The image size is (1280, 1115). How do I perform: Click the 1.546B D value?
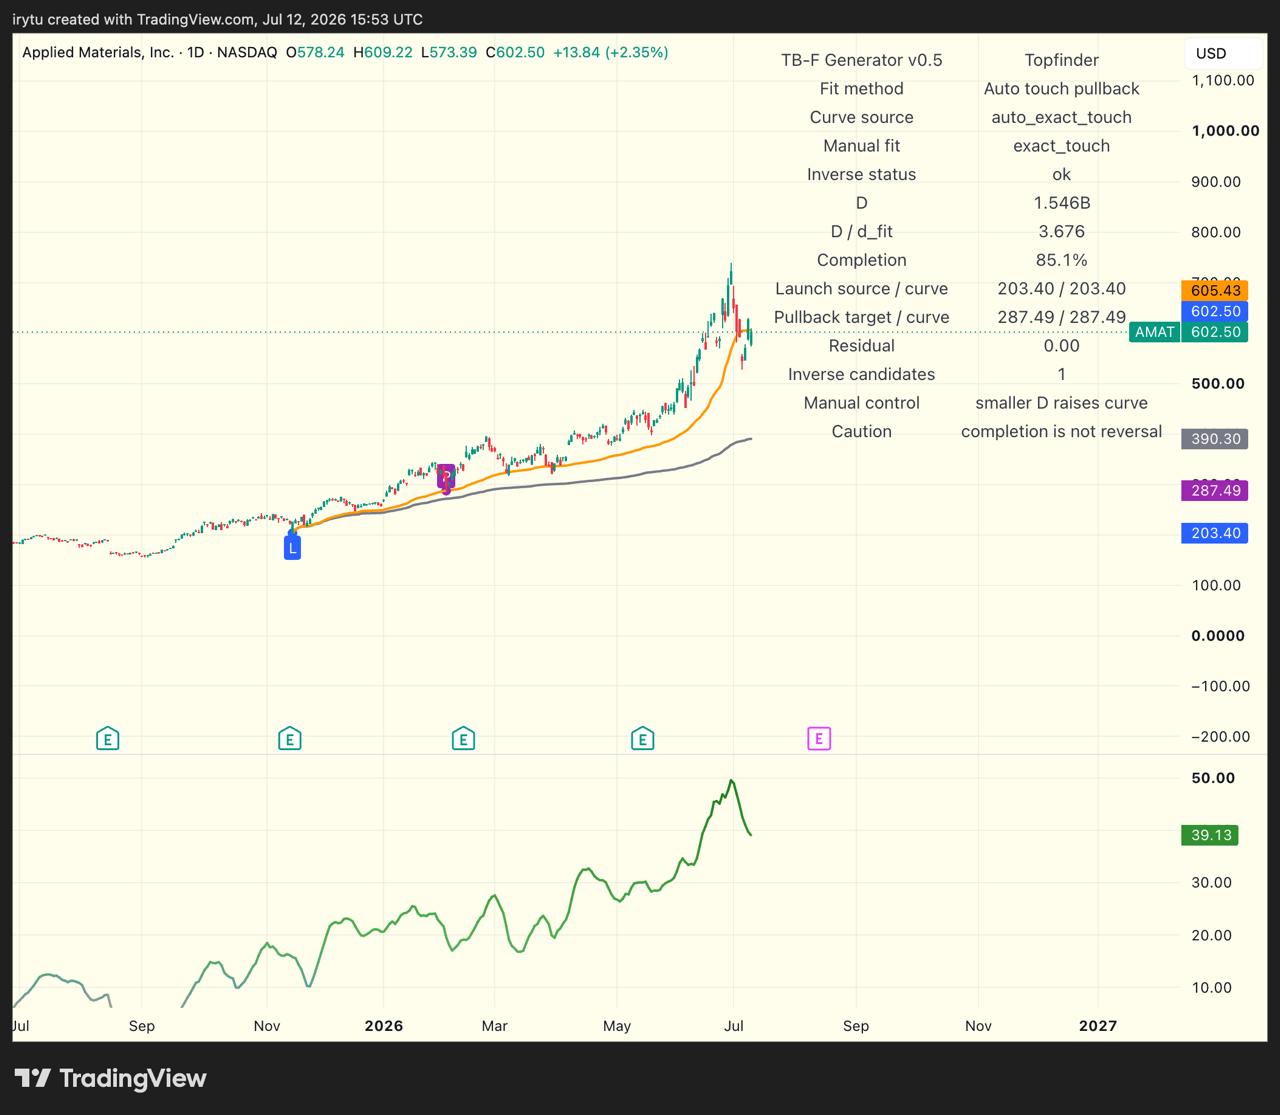click(x=1061, y=203)
